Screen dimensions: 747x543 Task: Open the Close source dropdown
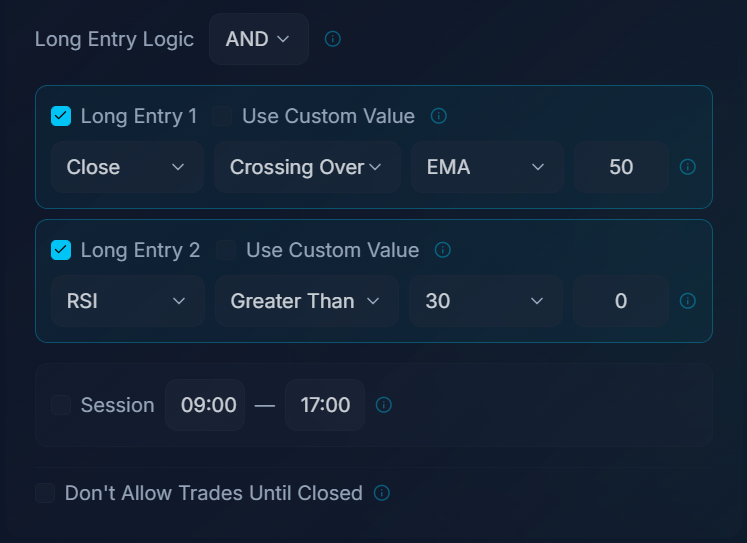click(126, 167)
